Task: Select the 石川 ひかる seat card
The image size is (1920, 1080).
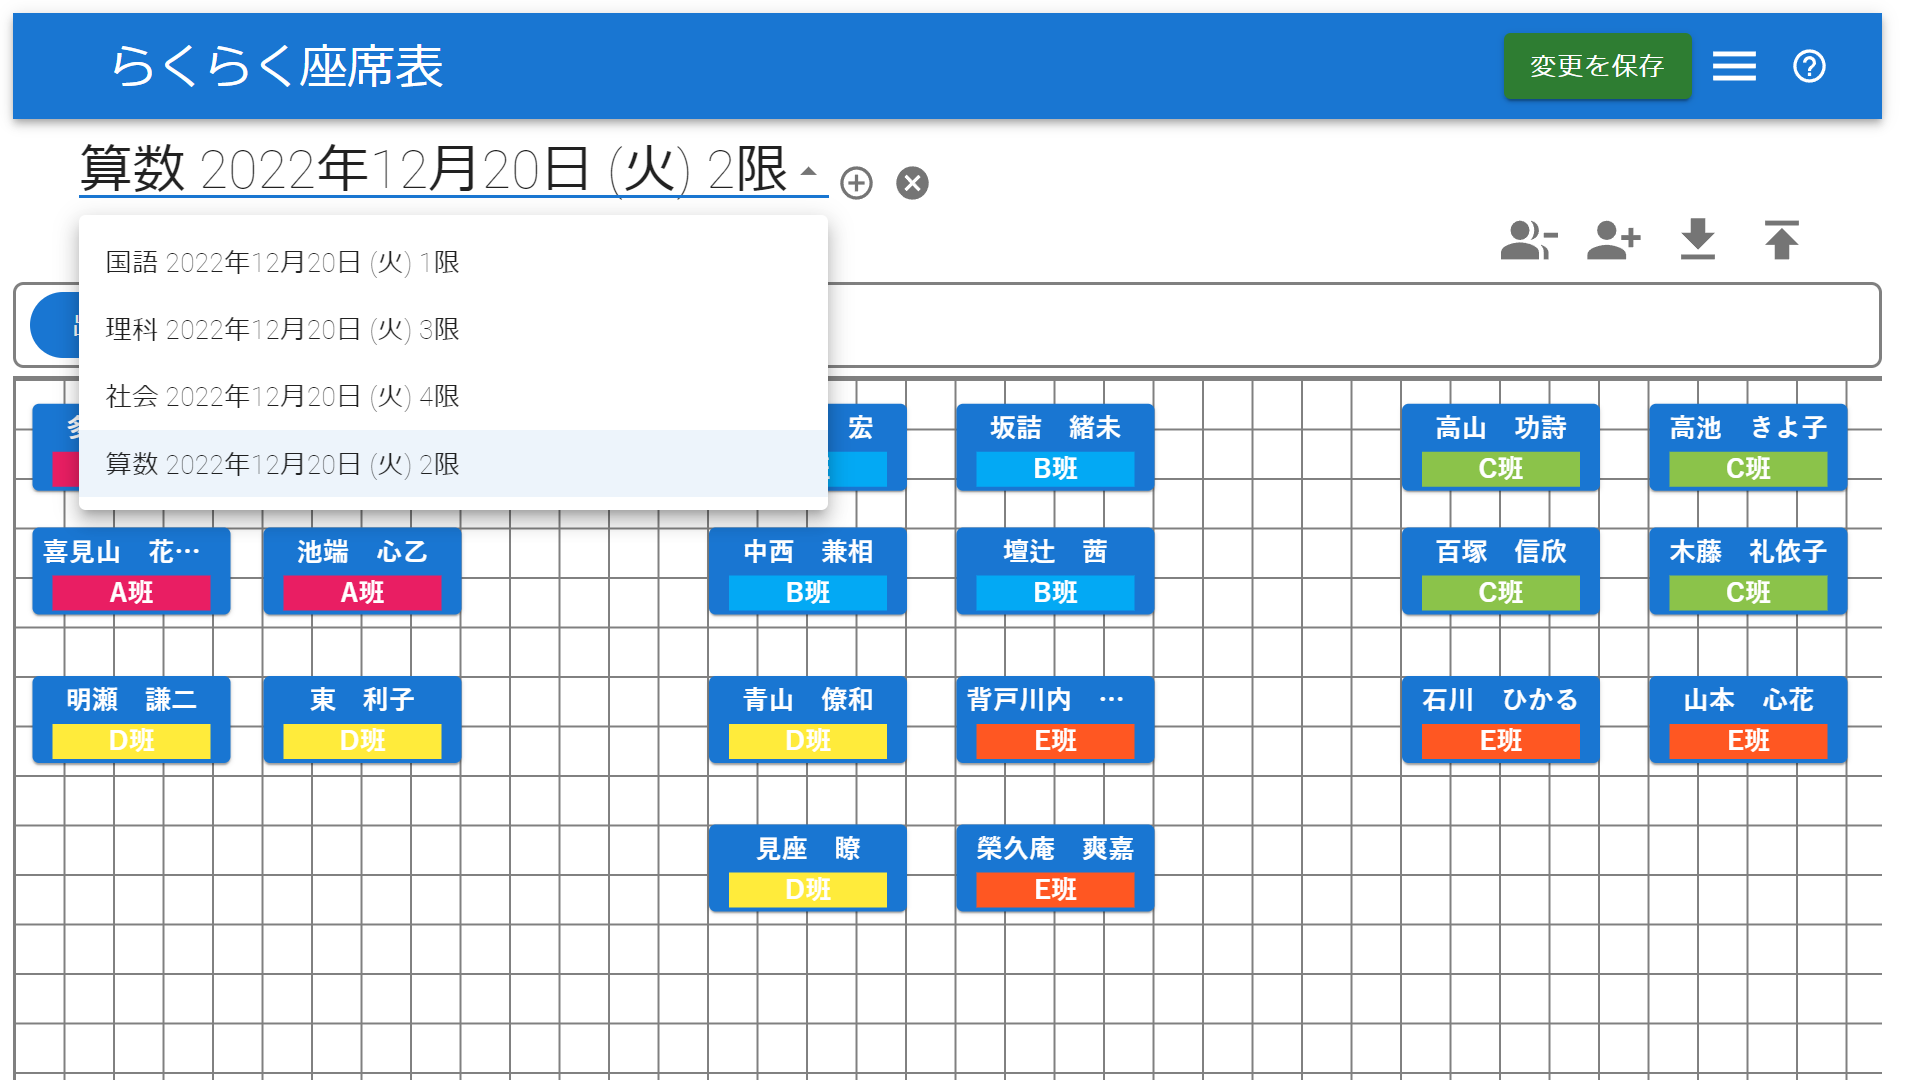Action: pyautogui.click(x=1500, y=700)
